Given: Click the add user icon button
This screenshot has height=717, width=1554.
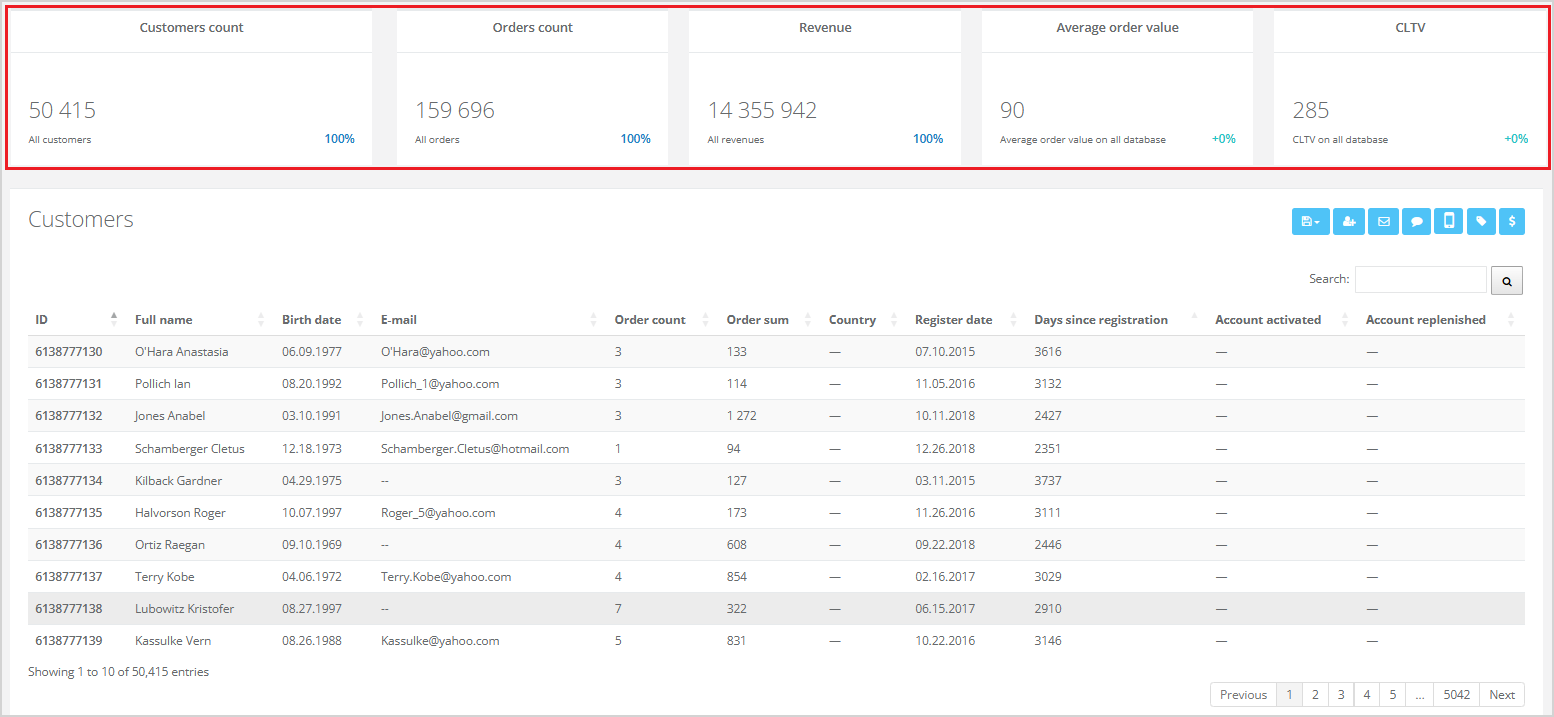Looking at the screenshot, I should pos(1349,221).
